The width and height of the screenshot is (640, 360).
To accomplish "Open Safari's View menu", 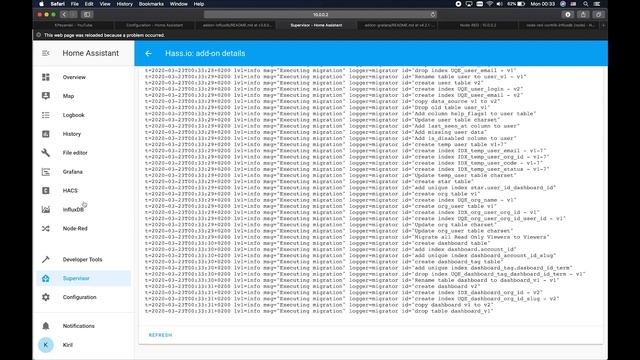I will 105,4.
